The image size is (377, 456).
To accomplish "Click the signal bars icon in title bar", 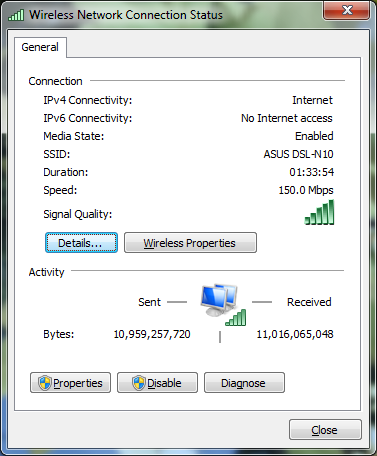I will (16, 15).
